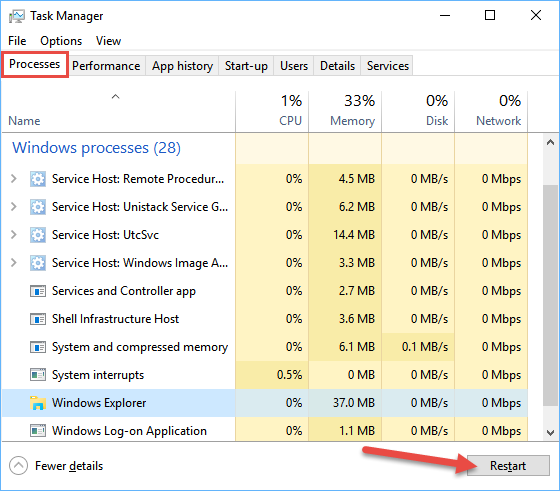Click the Fewer details circle arrow icon
The image size is (560, 491).
(x=19, y=466)
